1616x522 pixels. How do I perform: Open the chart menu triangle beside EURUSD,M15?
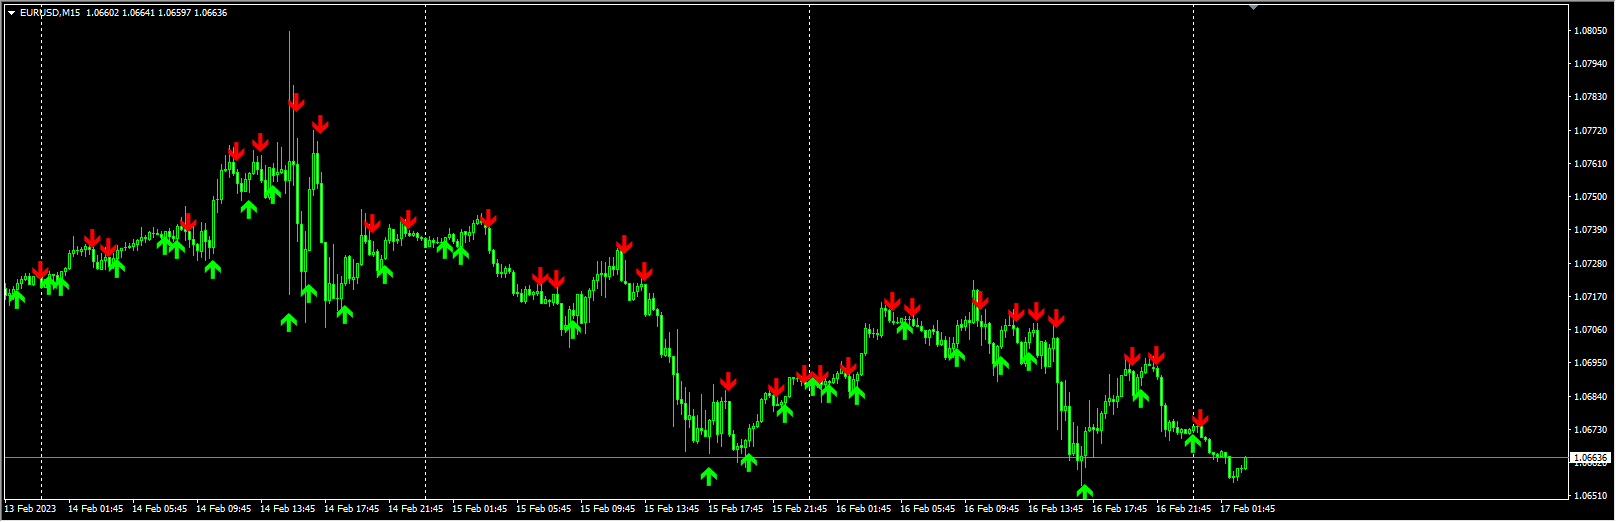pos(12,13)
